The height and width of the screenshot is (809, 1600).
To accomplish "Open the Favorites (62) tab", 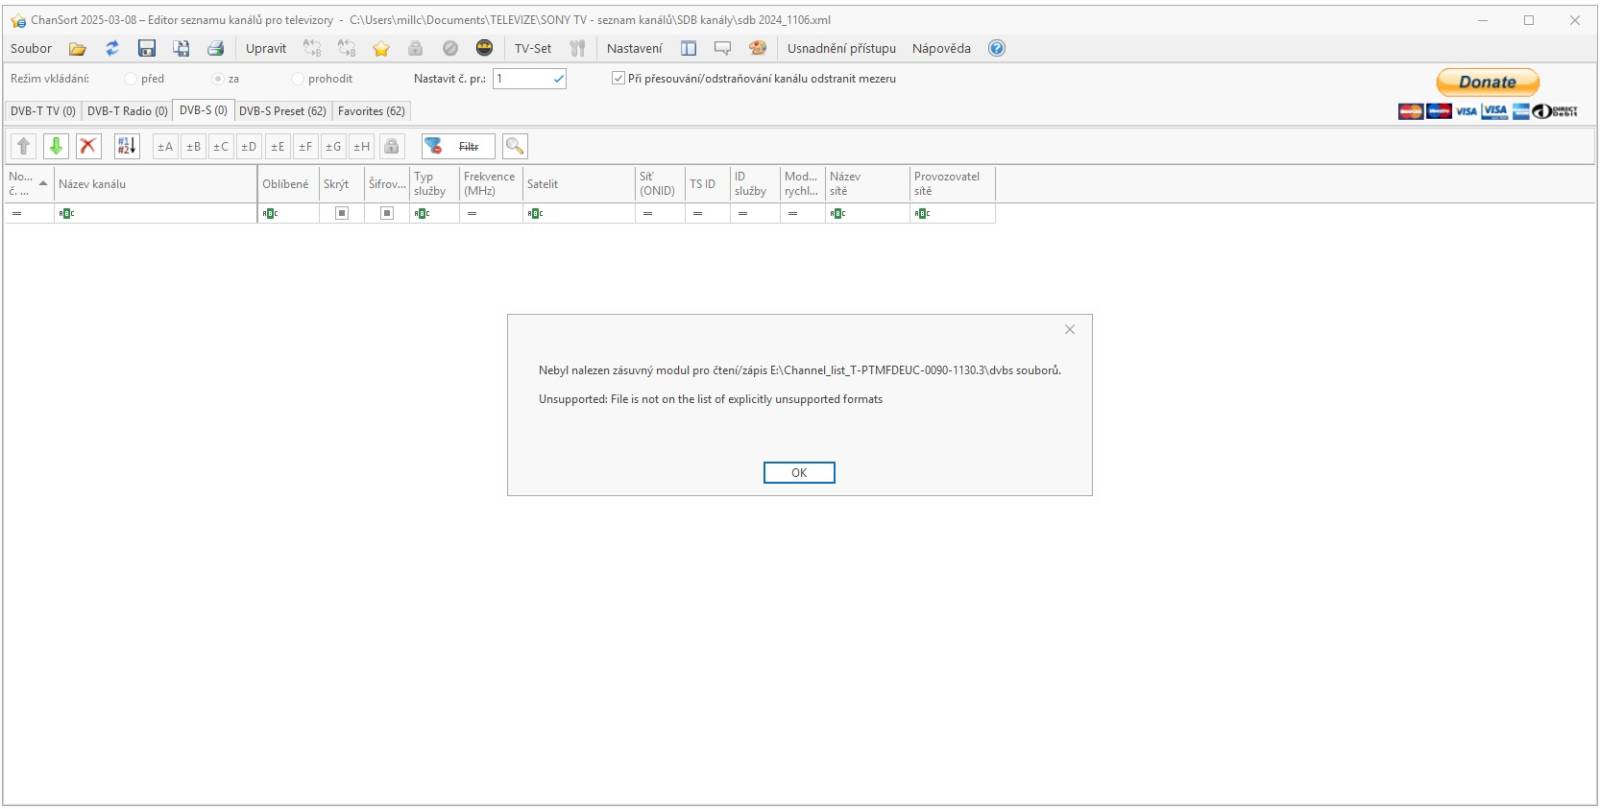I will (x=371, y=111).
